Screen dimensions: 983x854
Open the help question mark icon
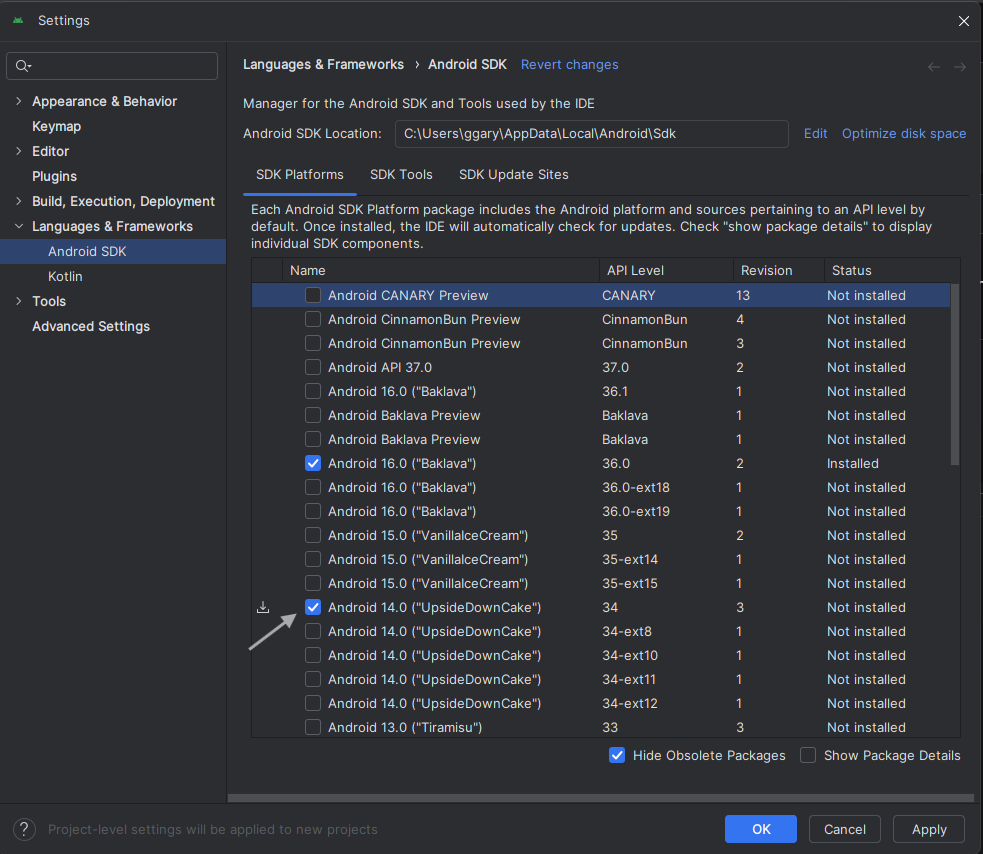point(24,829)
